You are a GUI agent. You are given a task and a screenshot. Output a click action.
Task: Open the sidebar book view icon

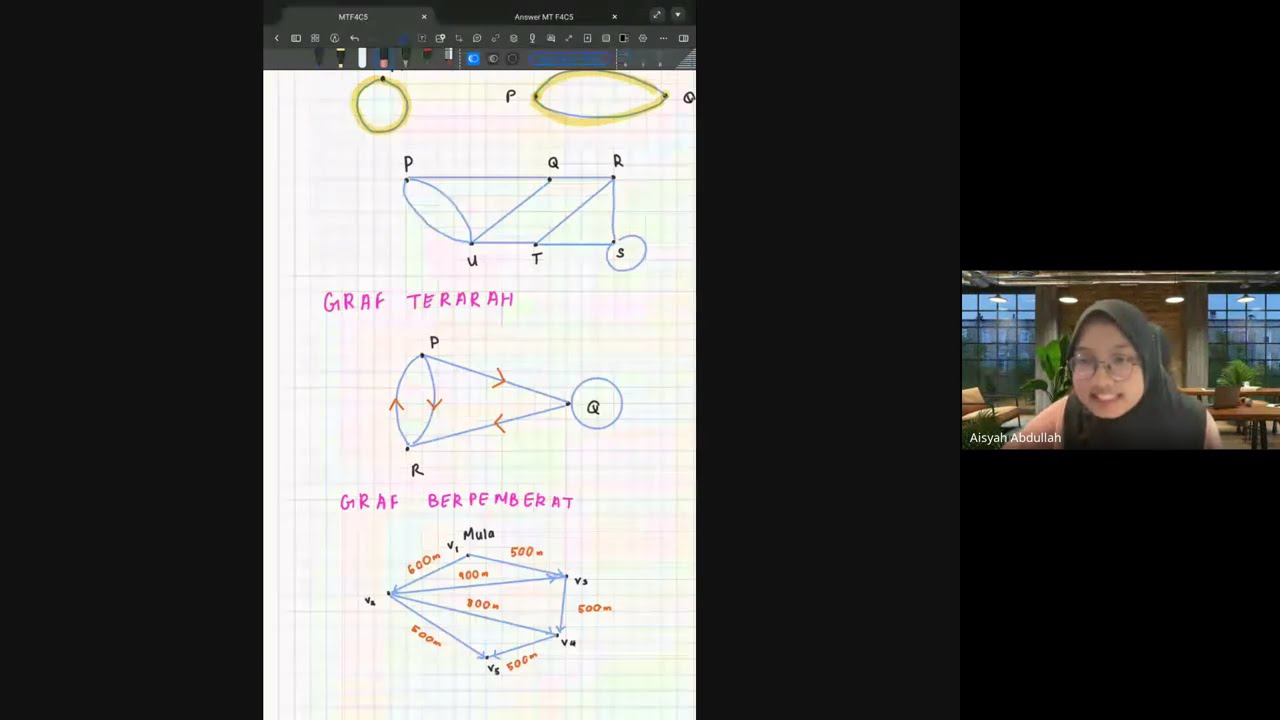click(x=296, y=38)
